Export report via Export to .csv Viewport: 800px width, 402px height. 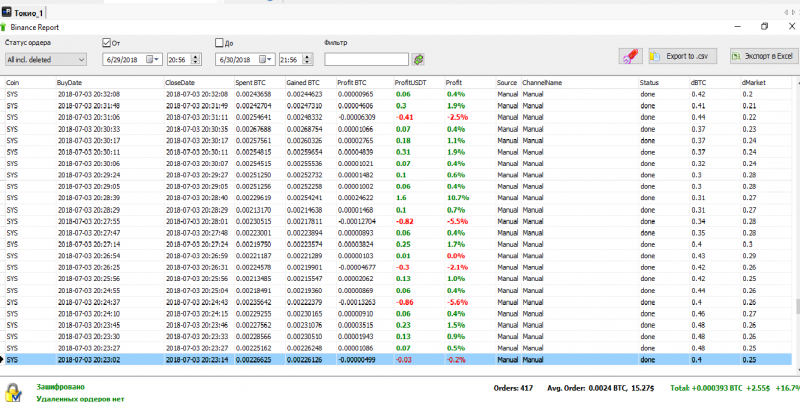[683, 57]
